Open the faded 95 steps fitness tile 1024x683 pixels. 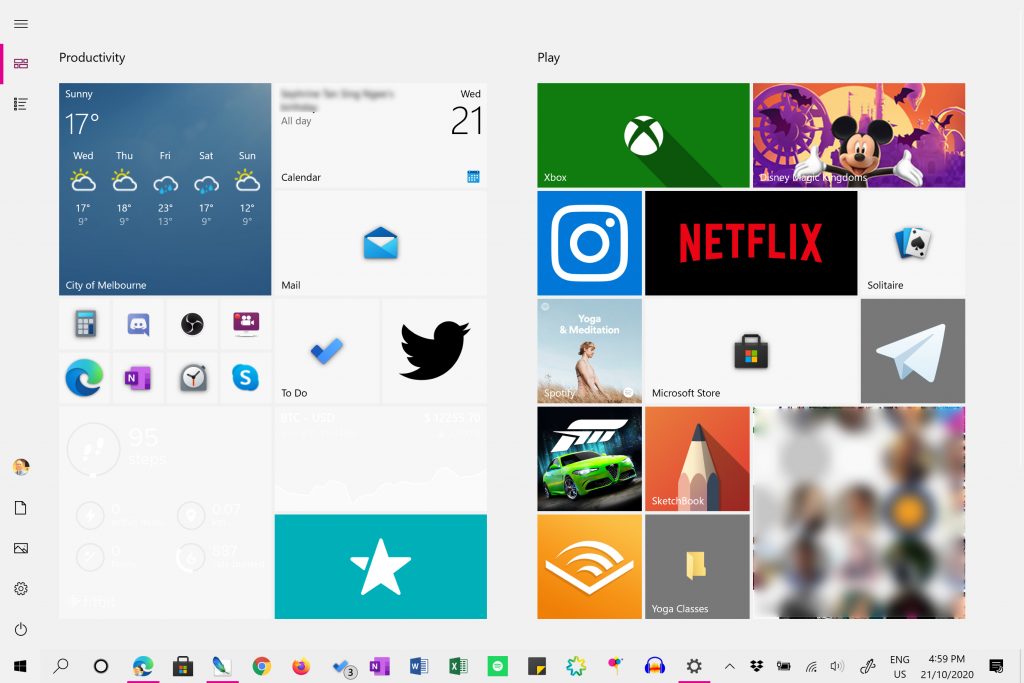pyautogui.click(x=165, y=513)
